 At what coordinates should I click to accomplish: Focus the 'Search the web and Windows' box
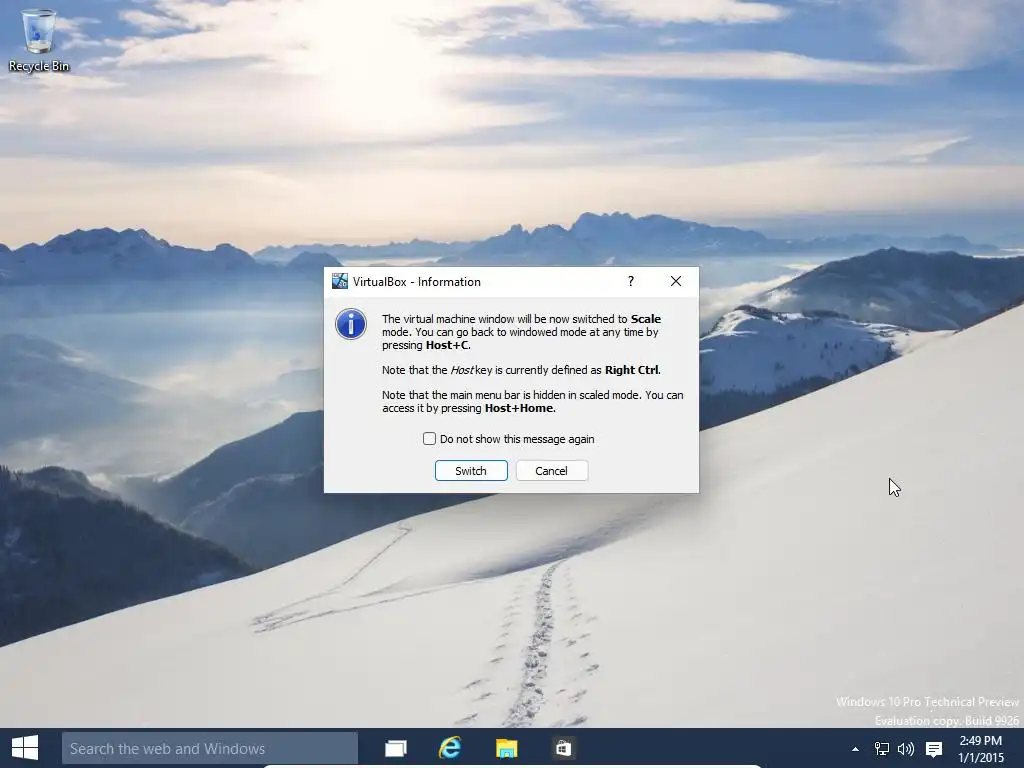tap(210, 748)
